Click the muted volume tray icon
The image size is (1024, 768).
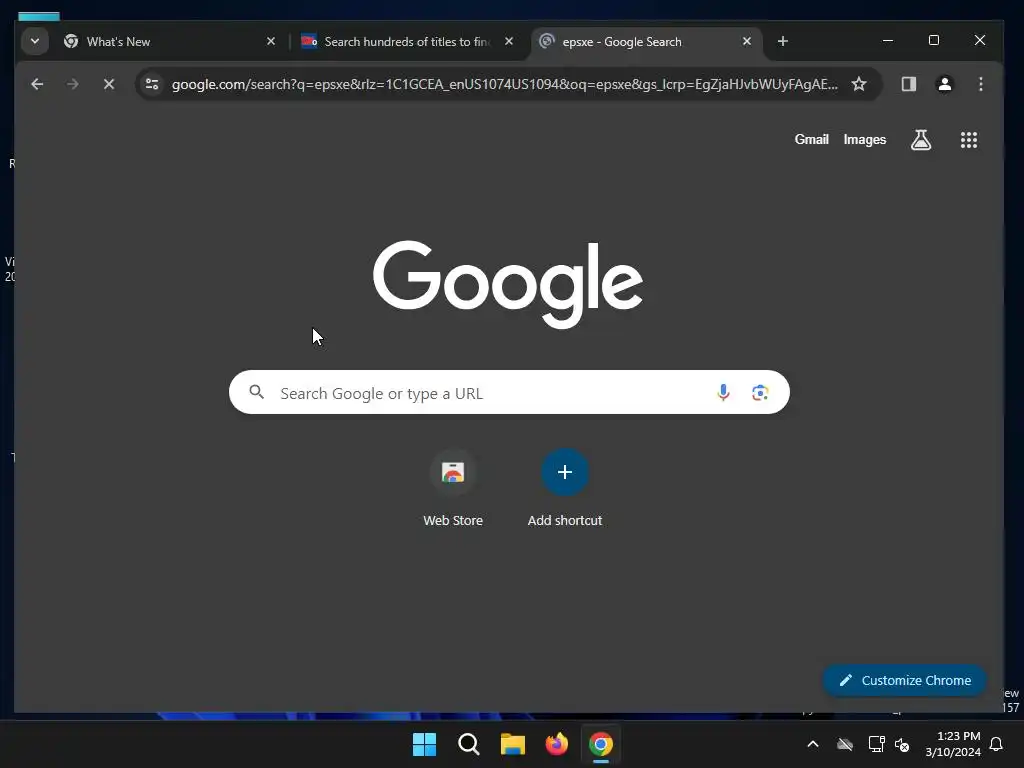pyautogui.click(x=902, y=744)
